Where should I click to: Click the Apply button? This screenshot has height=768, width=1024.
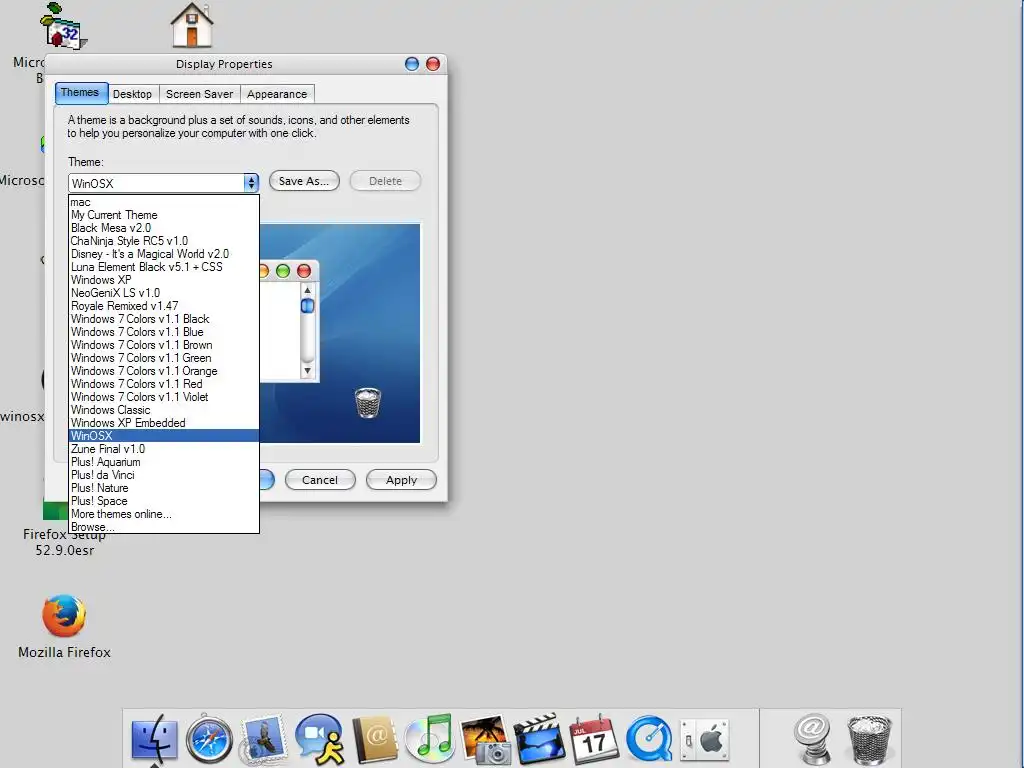pyautogui.click(x=401, y=480)
